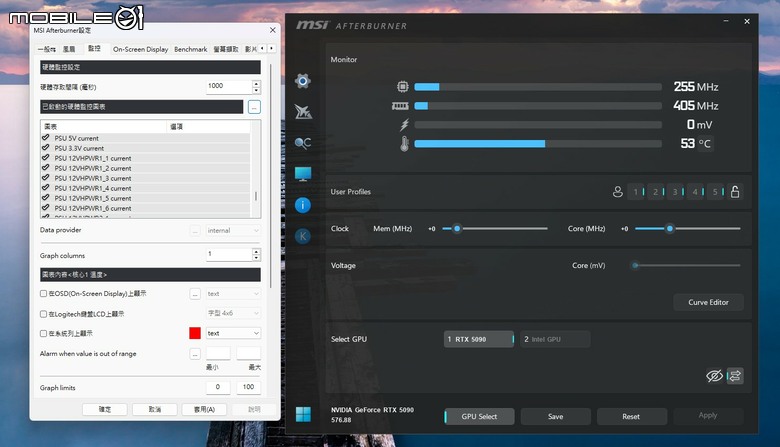Open the hardware monitor screen icon
The image size is (780, 447).
point(303,174)
